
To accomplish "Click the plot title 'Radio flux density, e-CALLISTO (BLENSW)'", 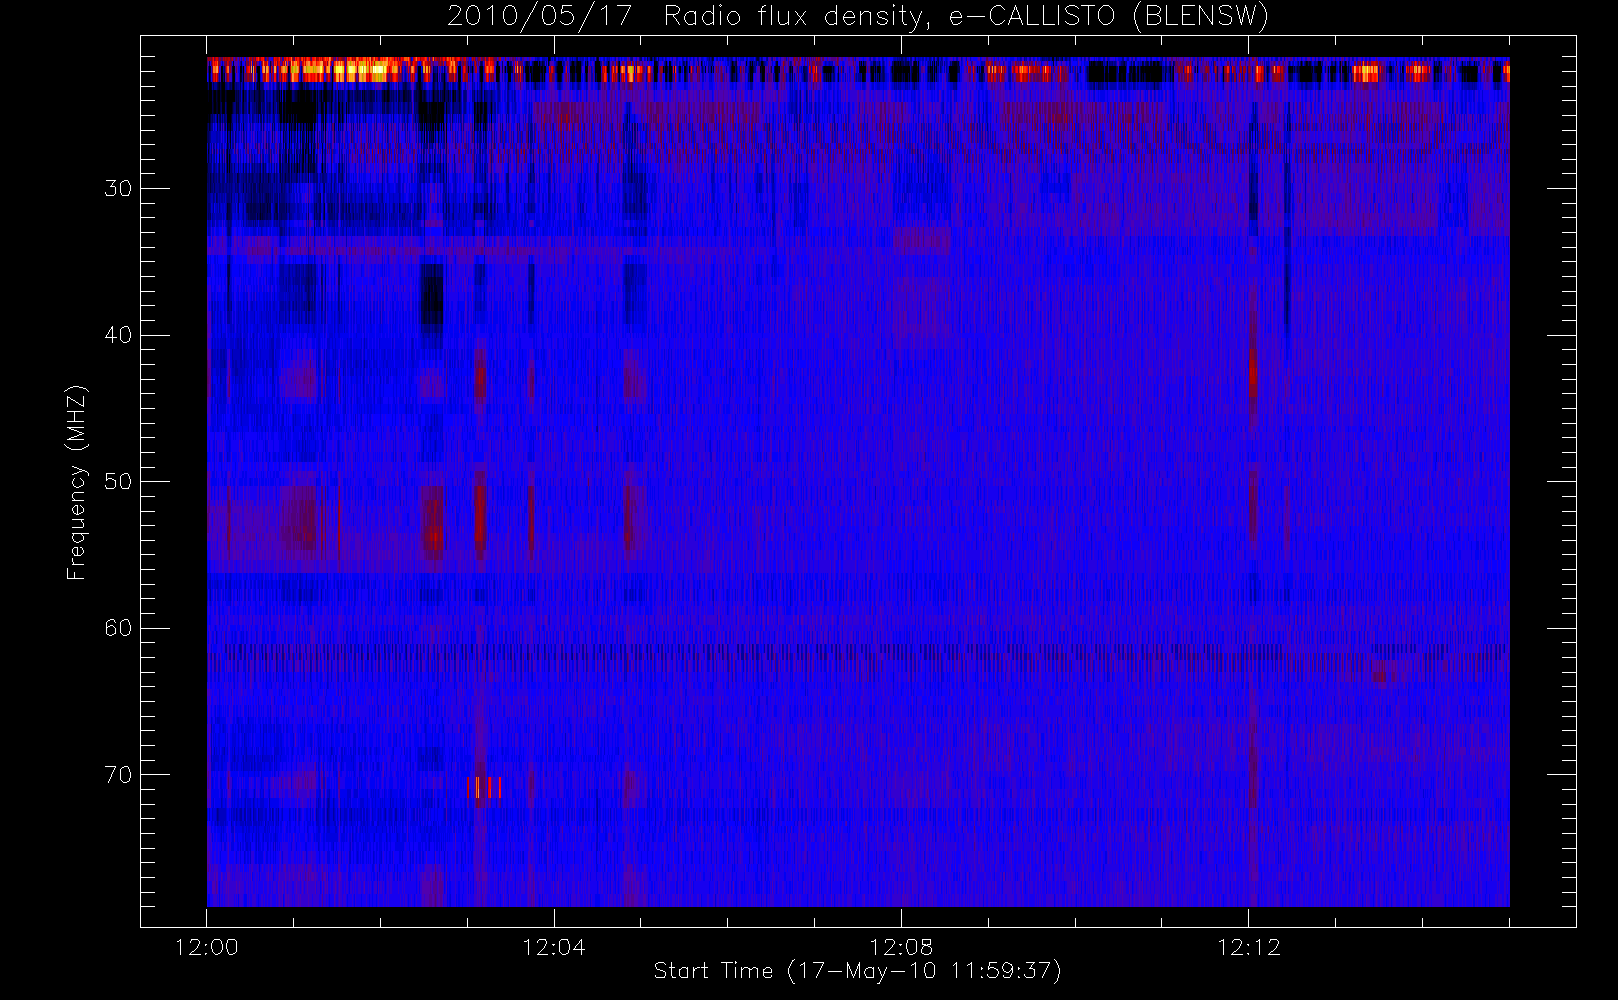I will (966, 16).
